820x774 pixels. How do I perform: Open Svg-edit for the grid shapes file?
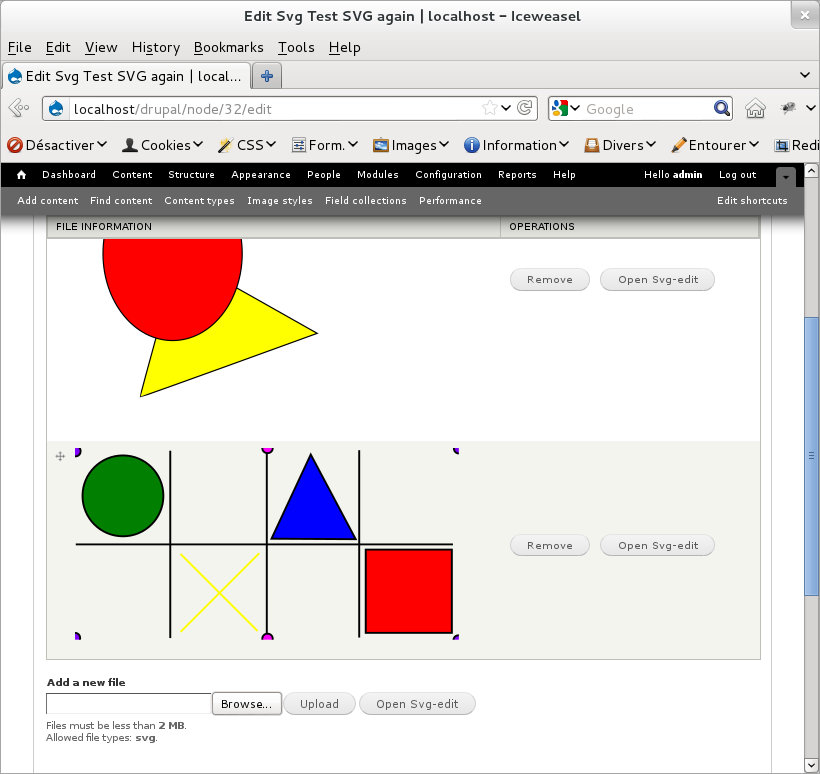pos(657,546)
